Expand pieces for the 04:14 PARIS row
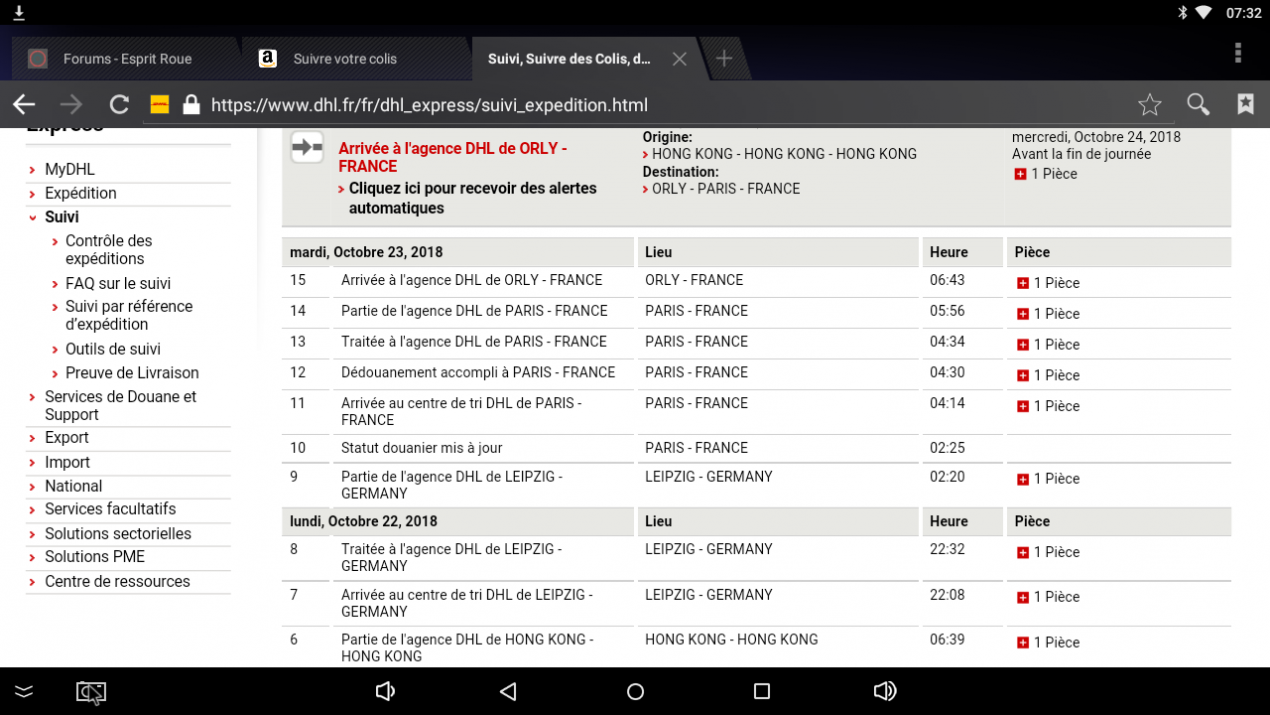1270x715 pixels. point(1022,407)
